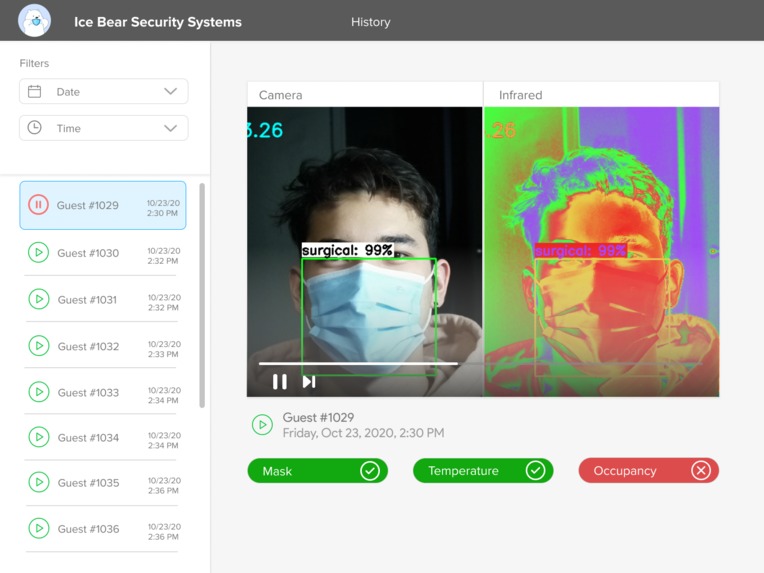The width and height of the screenshot is (764, 573).
Task: Click the 2:33 PM timestamp for Guest #1032
Action: (x=163, y=354)
